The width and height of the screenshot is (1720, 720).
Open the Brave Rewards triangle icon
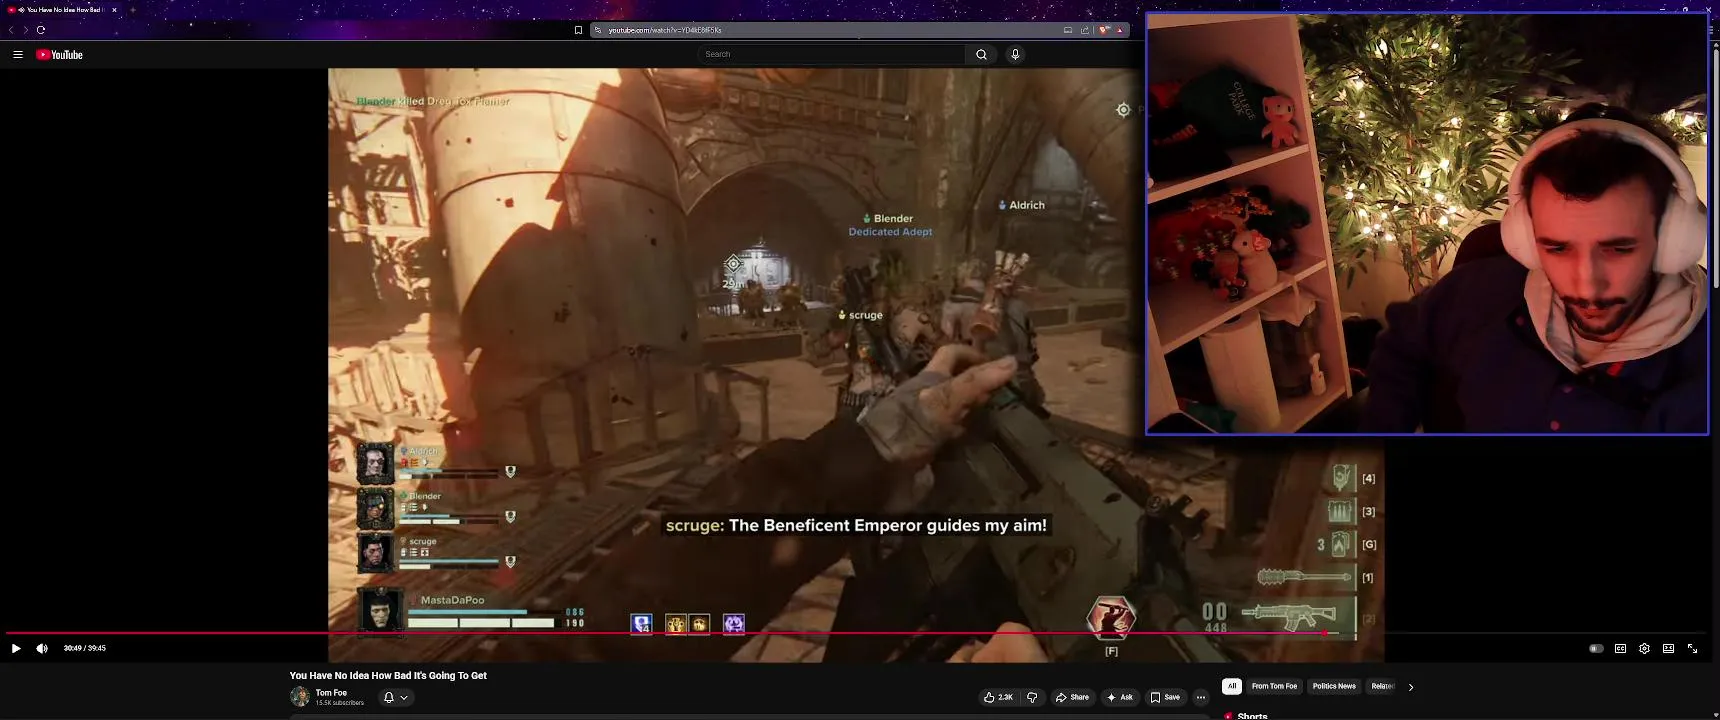[x=1120, y=30]
